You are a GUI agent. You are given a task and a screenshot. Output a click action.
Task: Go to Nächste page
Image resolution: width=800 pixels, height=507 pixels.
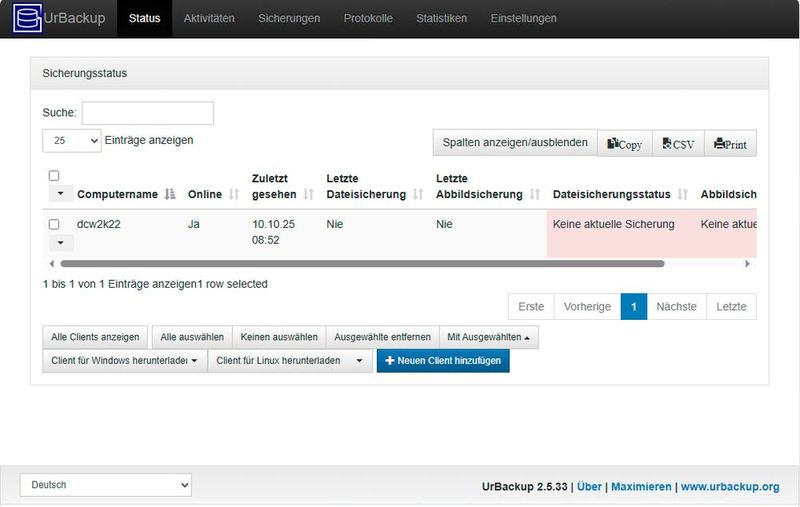(677, 307)
